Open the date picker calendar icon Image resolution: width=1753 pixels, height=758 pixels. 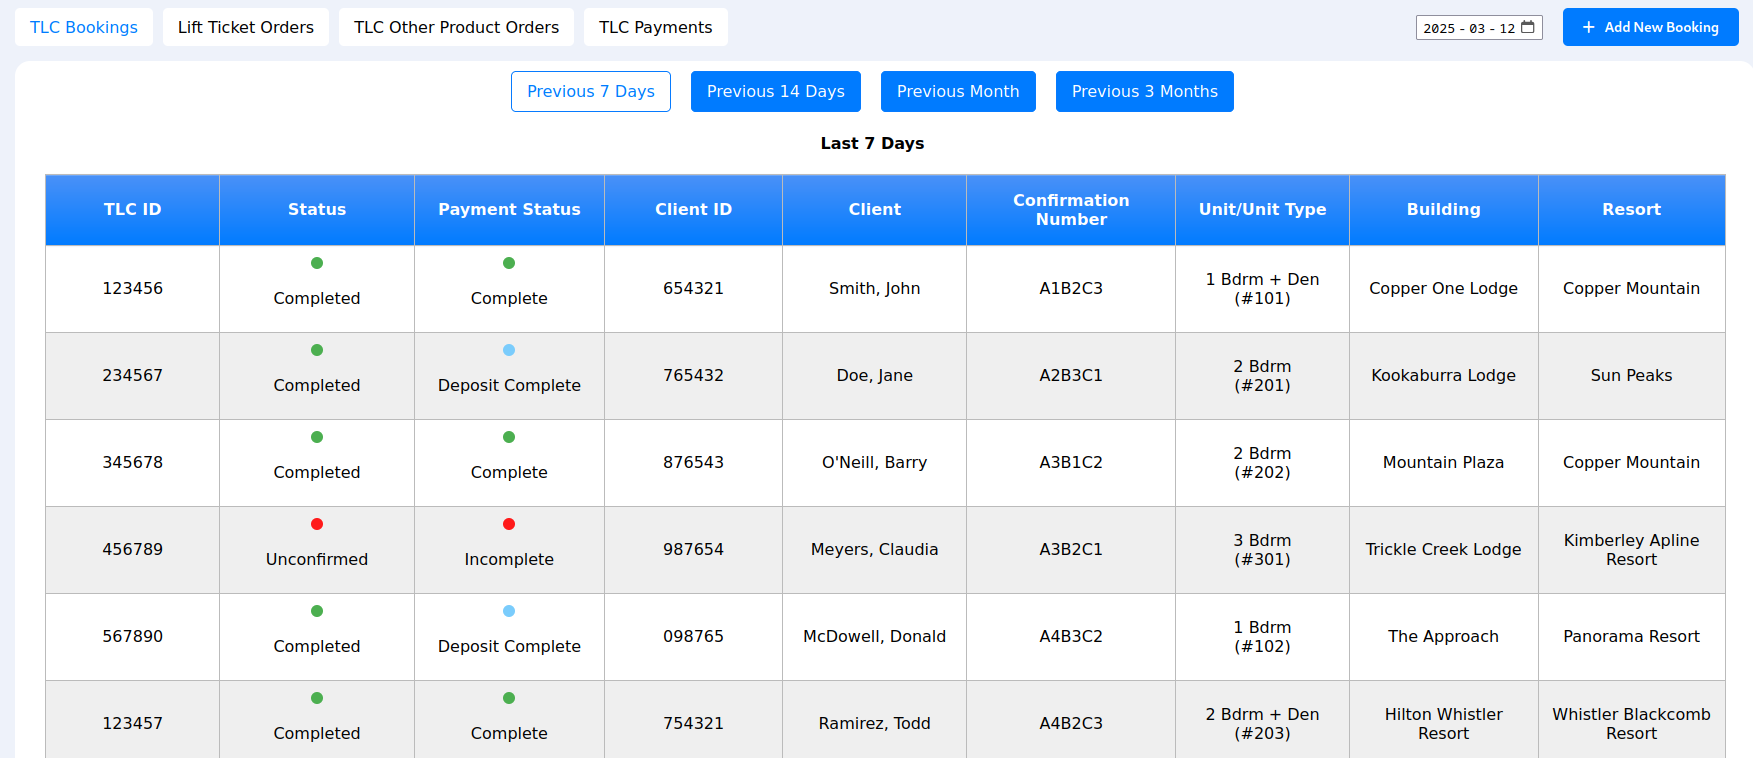(x=1528, y=27)
